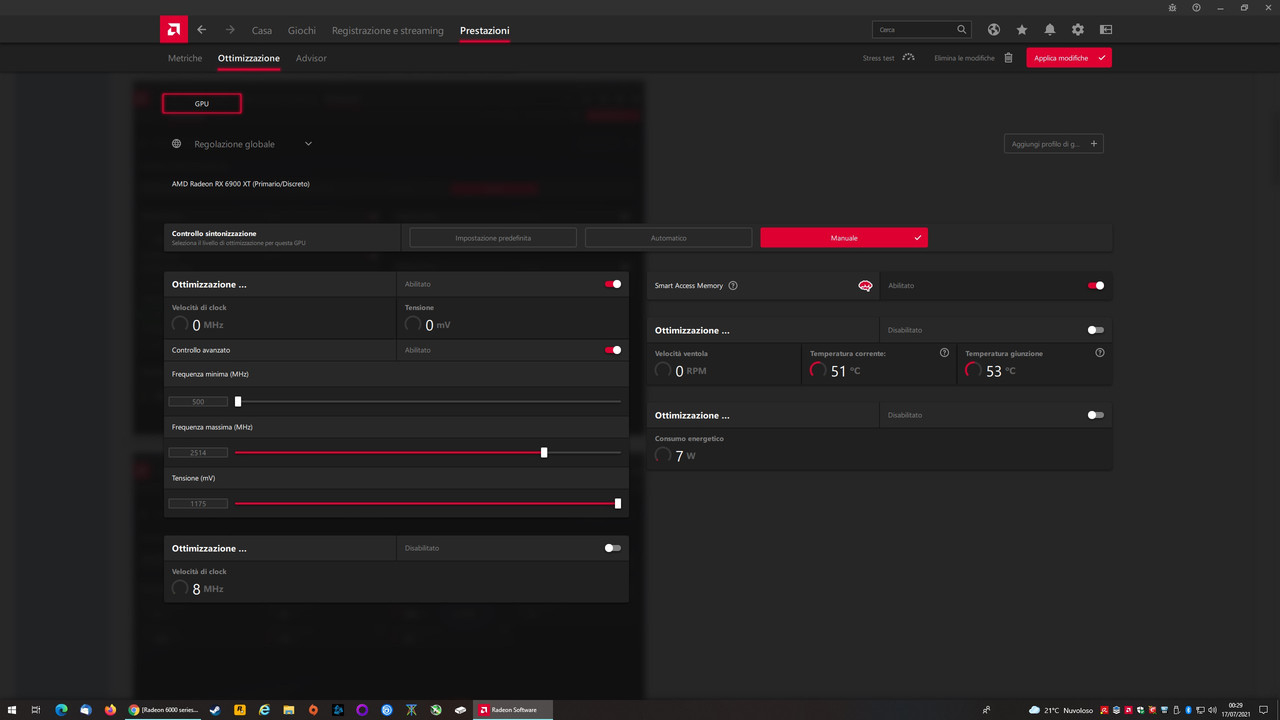Switch to the Casa tab
The image size is (1280, 720).
click(x=262, y=31)
